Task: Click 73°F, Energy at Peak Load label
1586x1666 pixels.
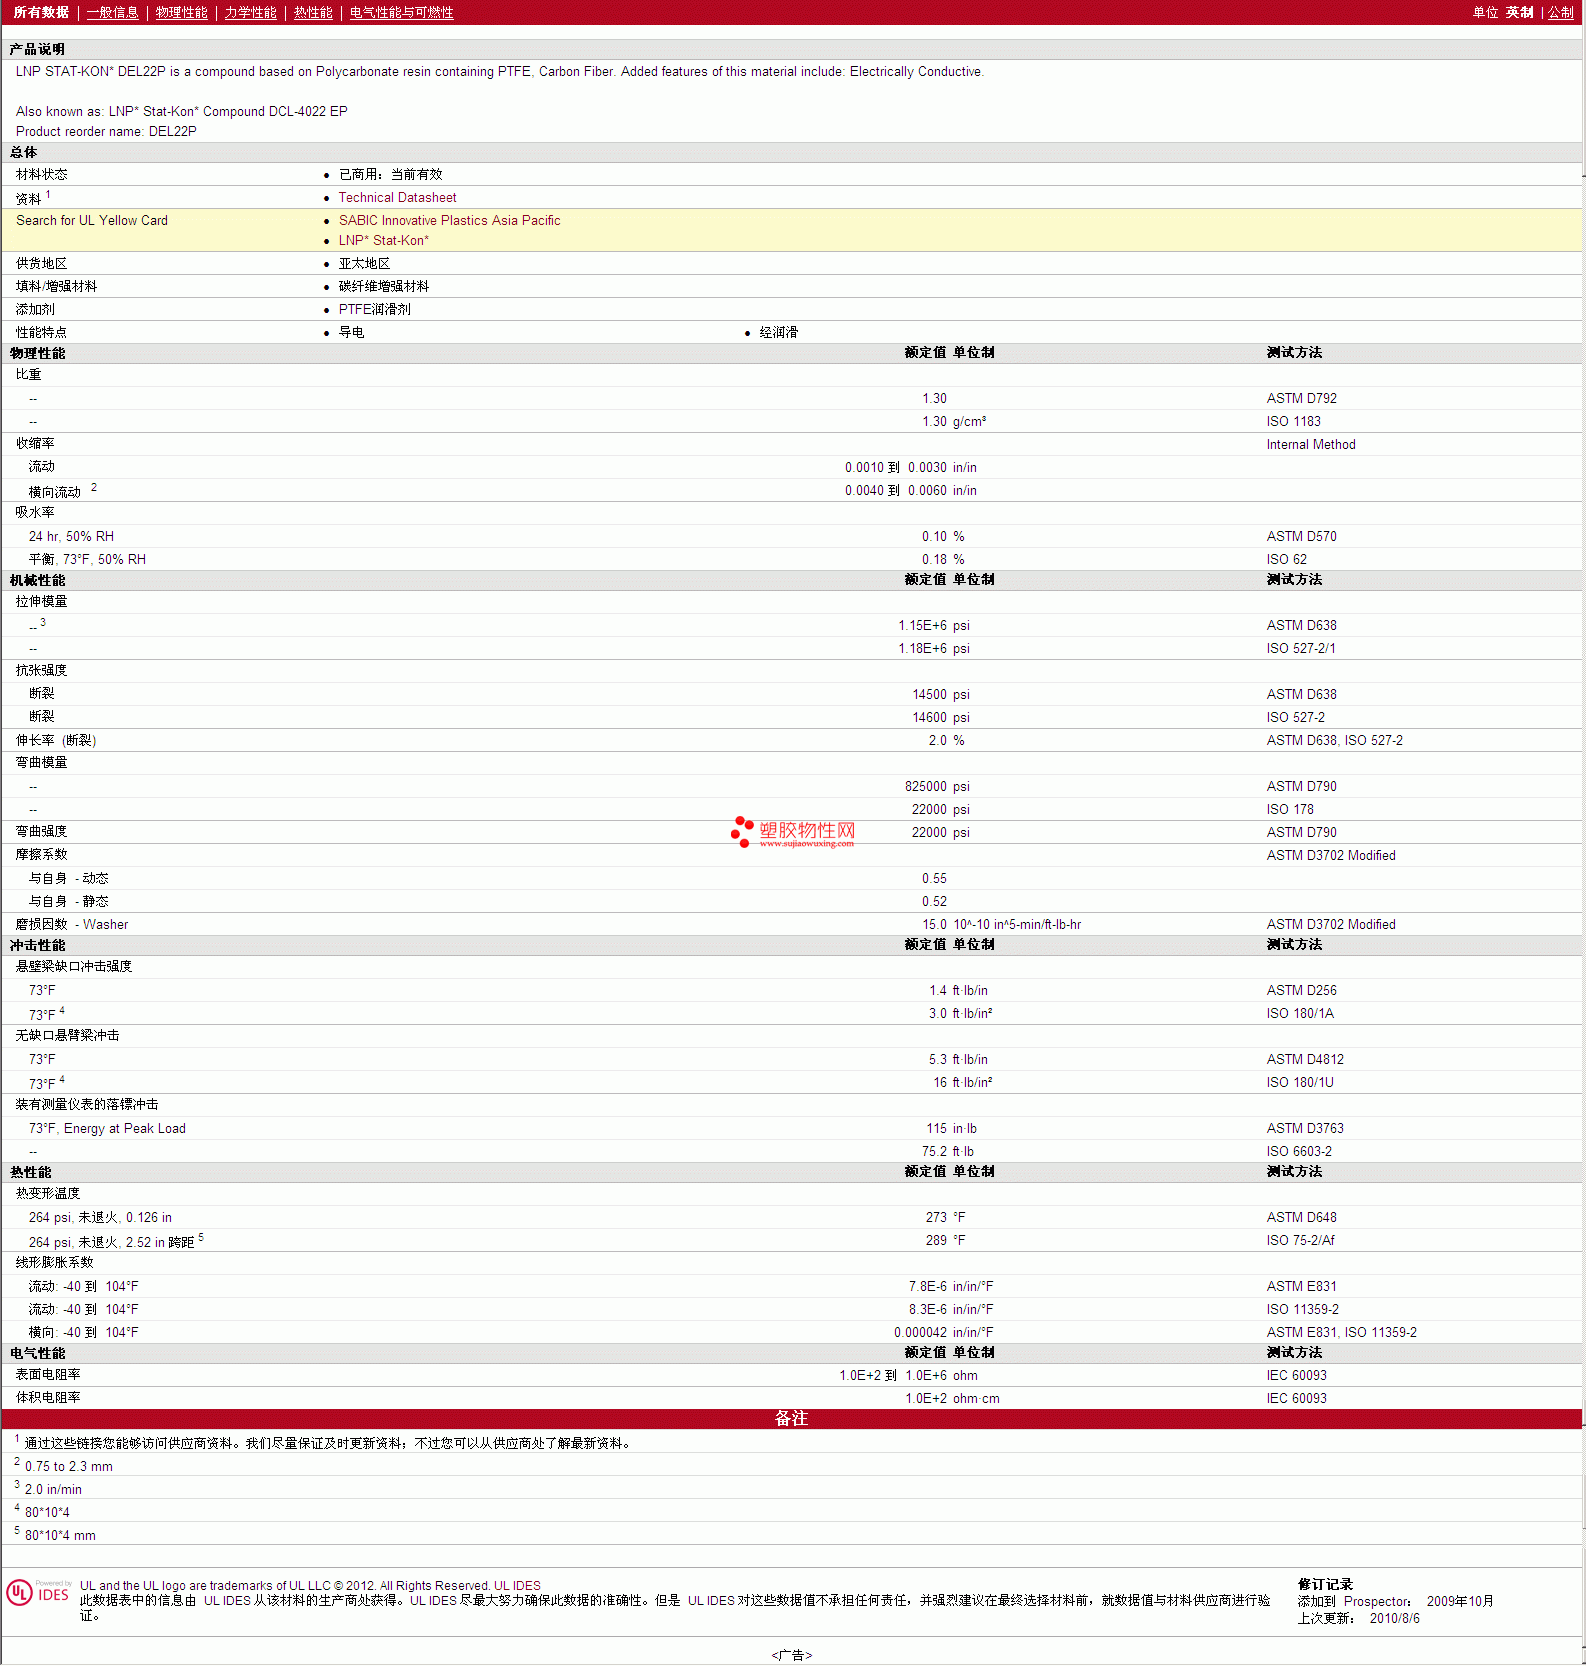Action: 107,1129
